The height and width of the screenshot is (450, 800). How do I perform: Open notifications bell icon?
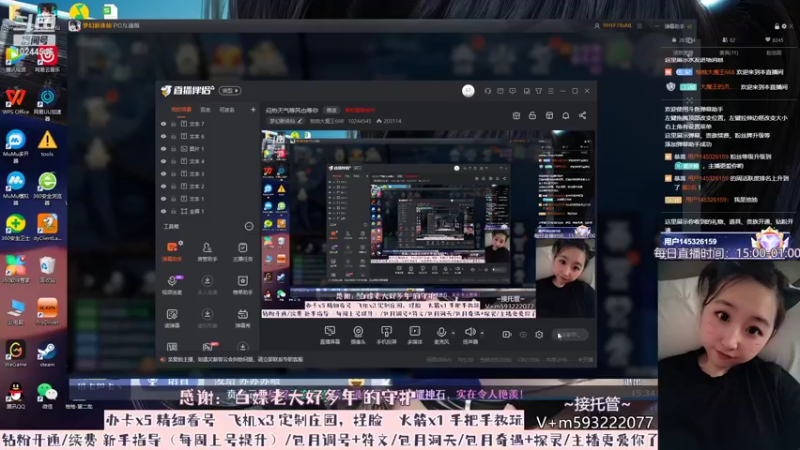pos(565,115)
